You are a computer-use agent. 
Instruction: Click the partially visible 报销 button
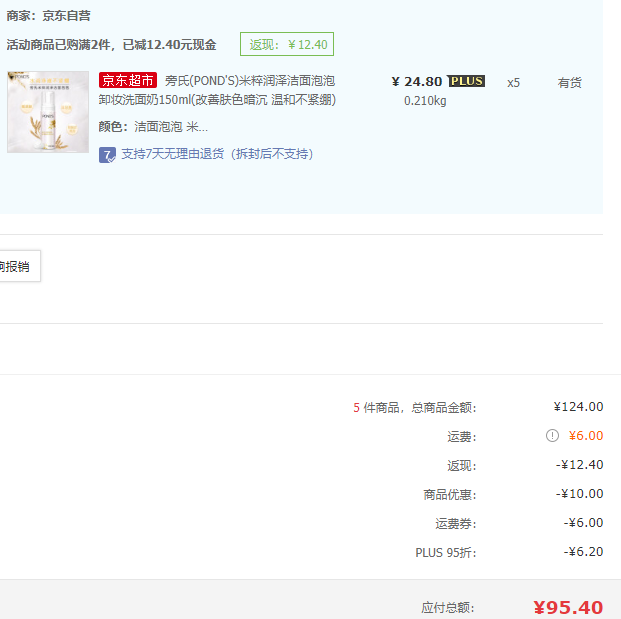click(18, 266)
